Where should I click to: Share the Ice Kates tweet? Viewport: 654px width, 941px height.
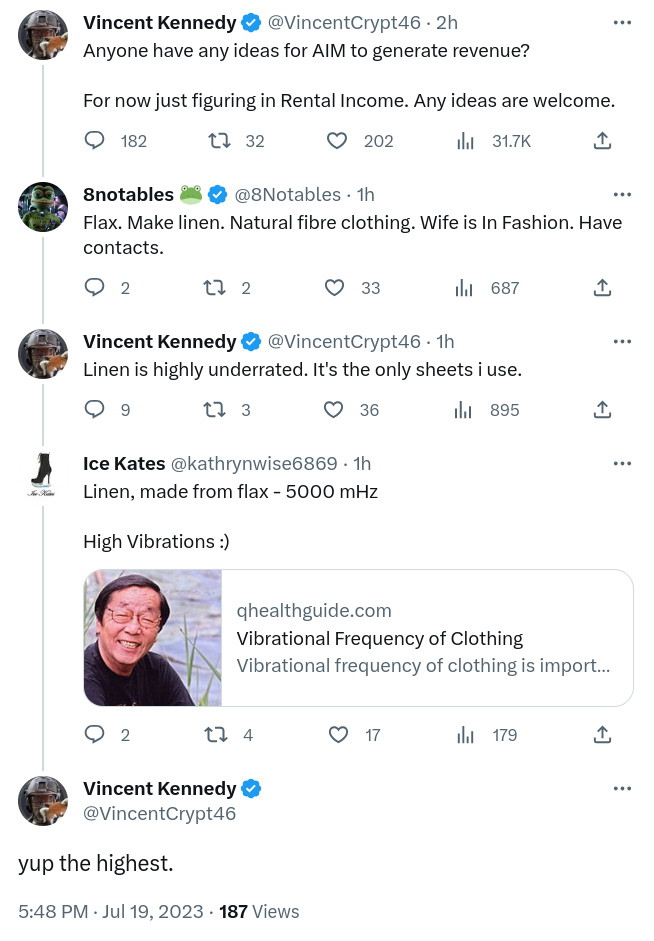point(602,735)
